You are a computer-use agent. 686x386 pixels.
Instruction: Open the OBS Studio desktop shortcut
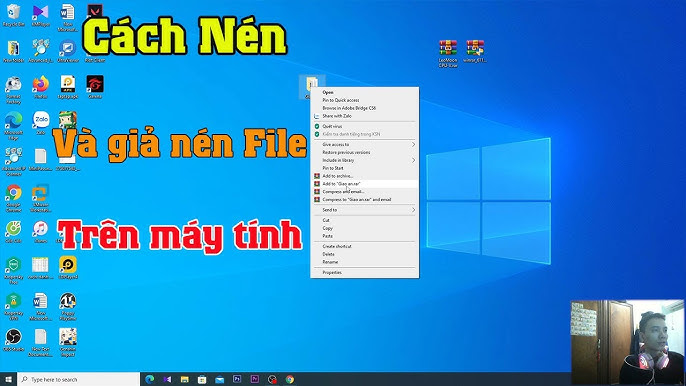coord(14,340)
